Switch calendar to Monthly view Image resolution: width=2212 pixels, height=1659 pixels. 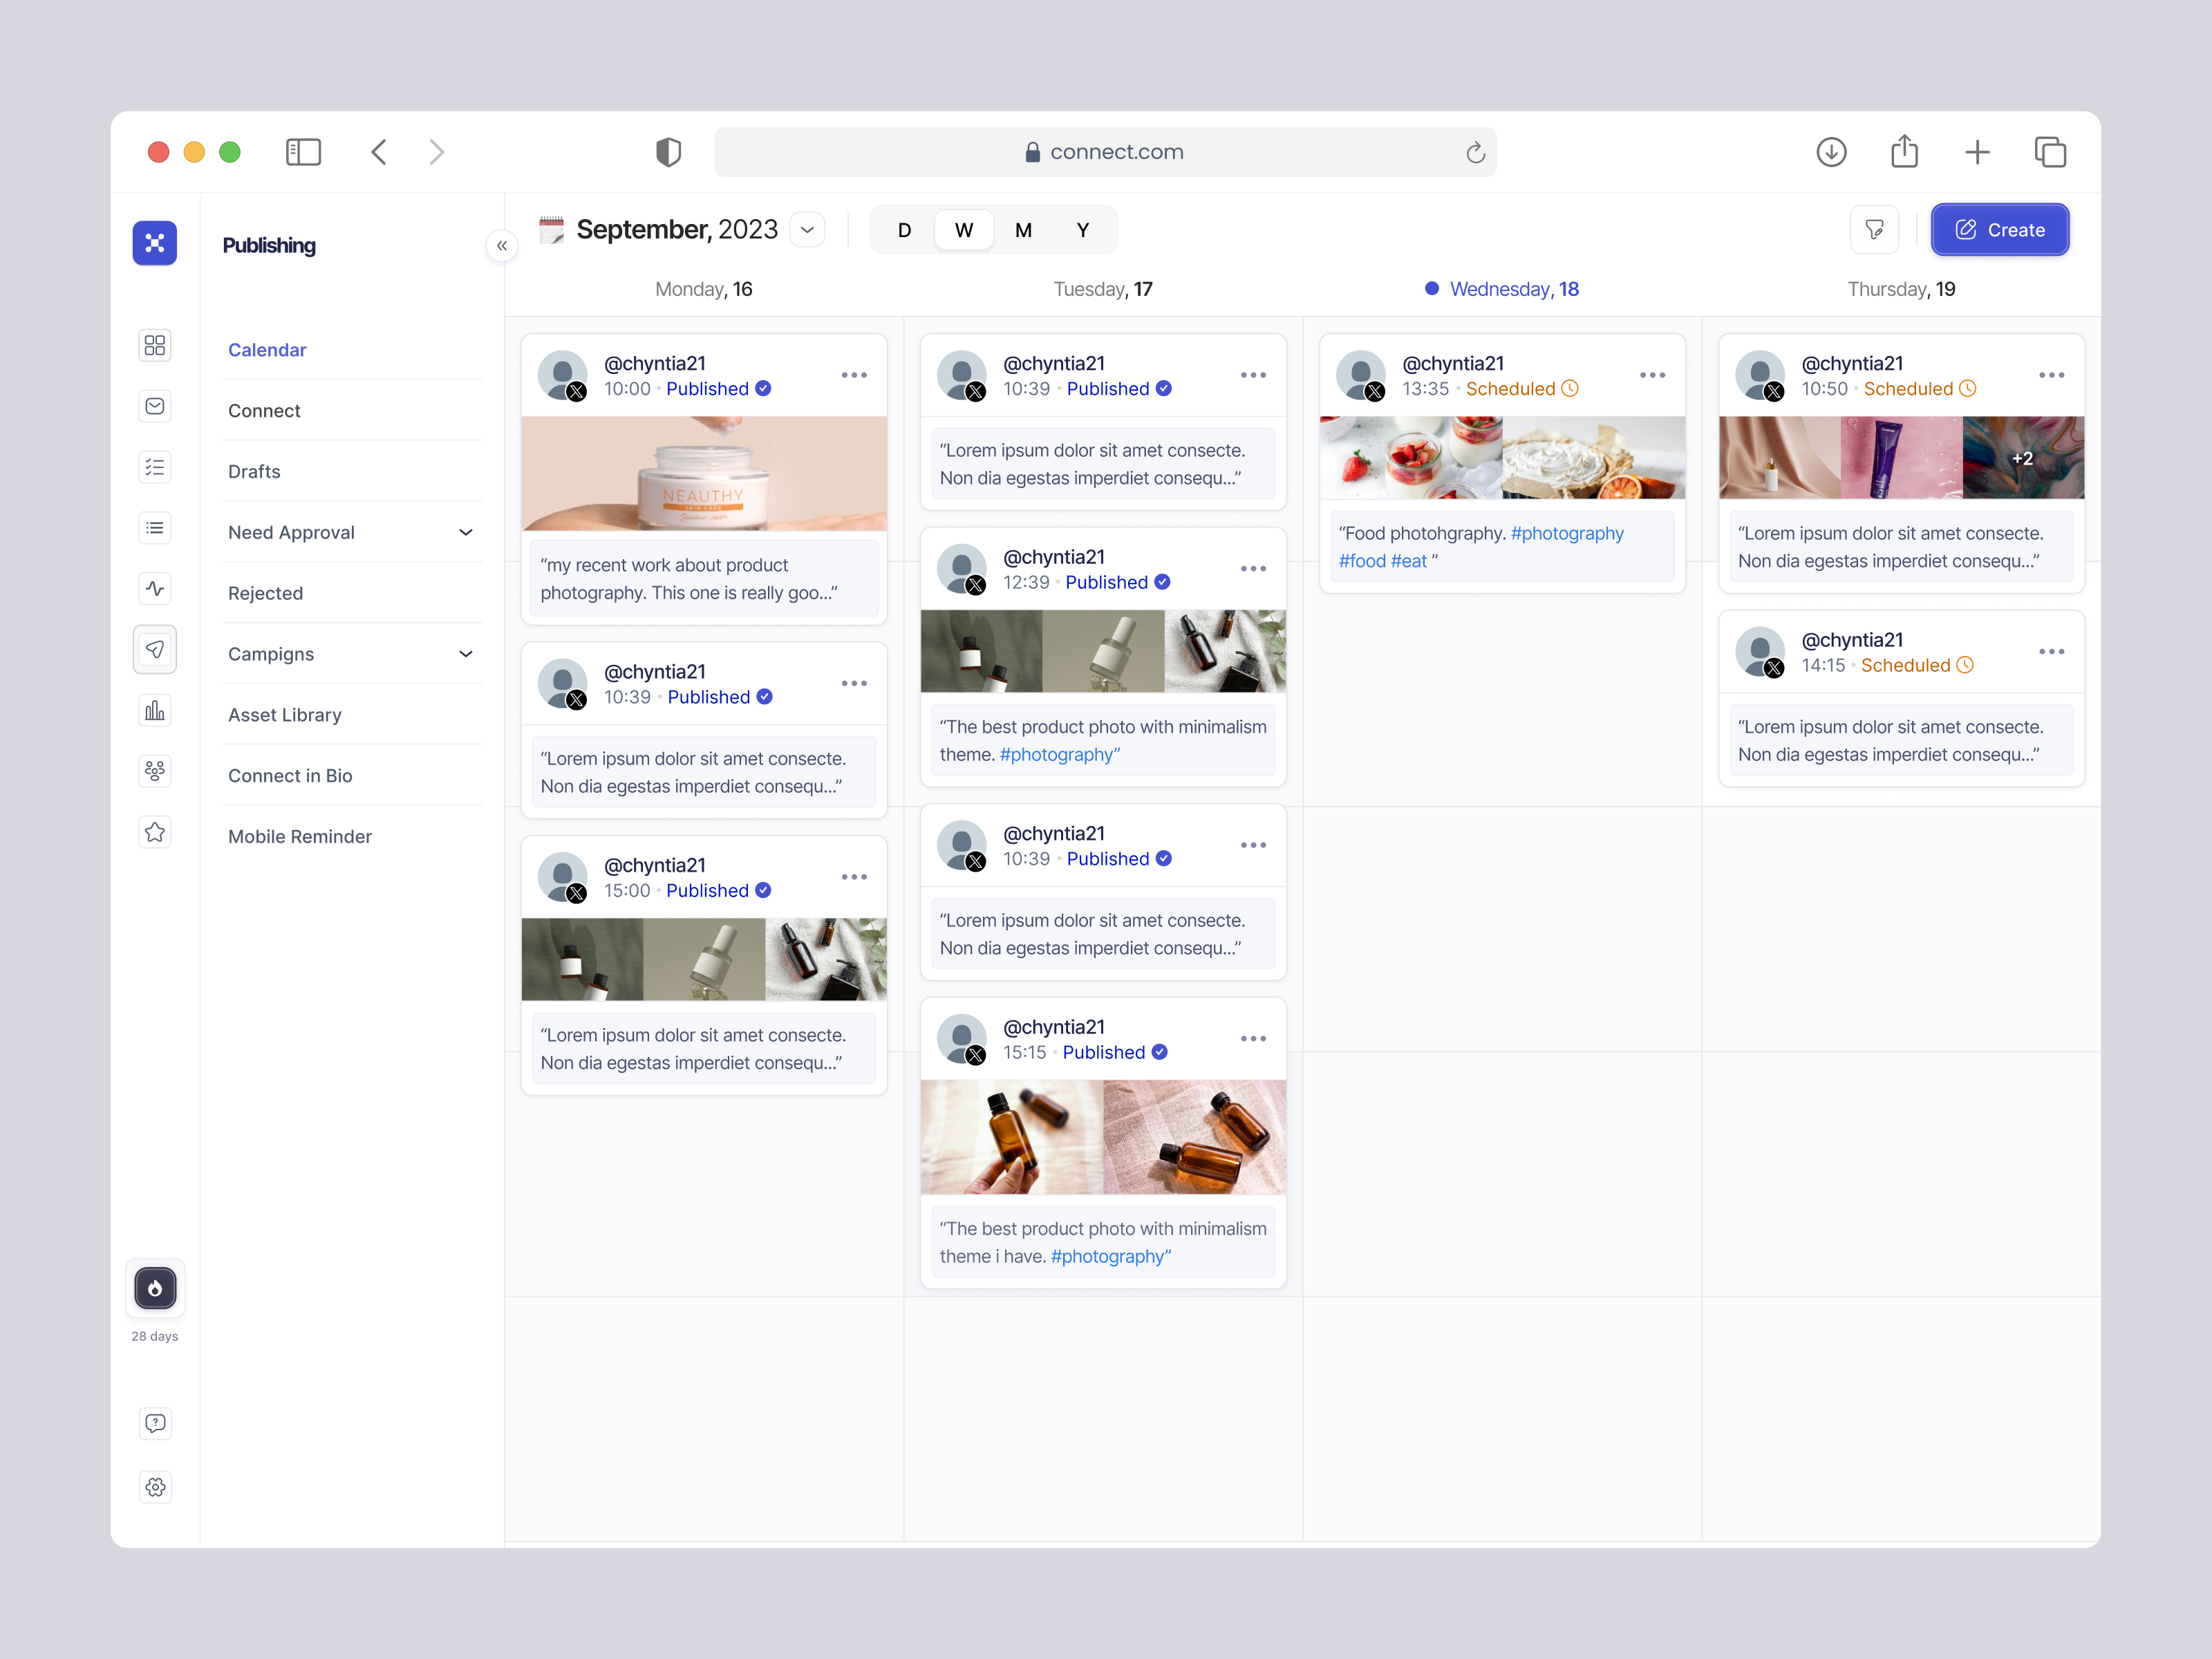[x=1023, y=229]
